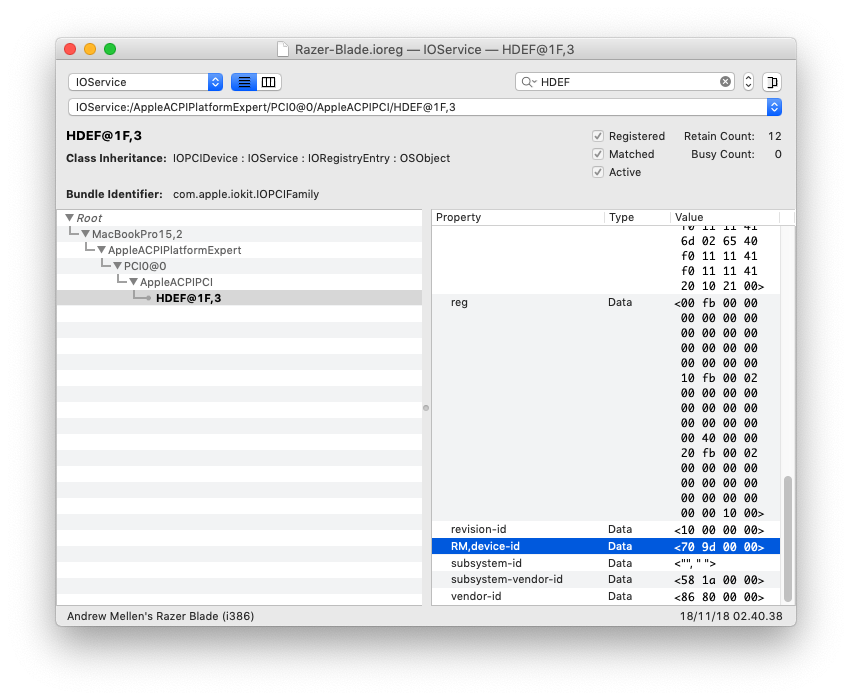The image size is (852, 700).
Task: Click the timestamp 18/11/18 02.40.38
Action: pos(731,616)
